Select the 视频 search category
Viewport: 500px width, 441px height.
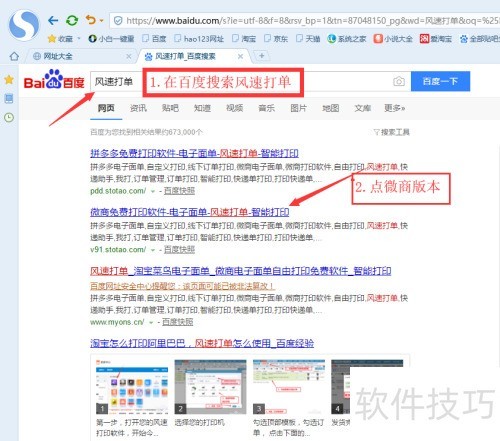coord(234,108)
